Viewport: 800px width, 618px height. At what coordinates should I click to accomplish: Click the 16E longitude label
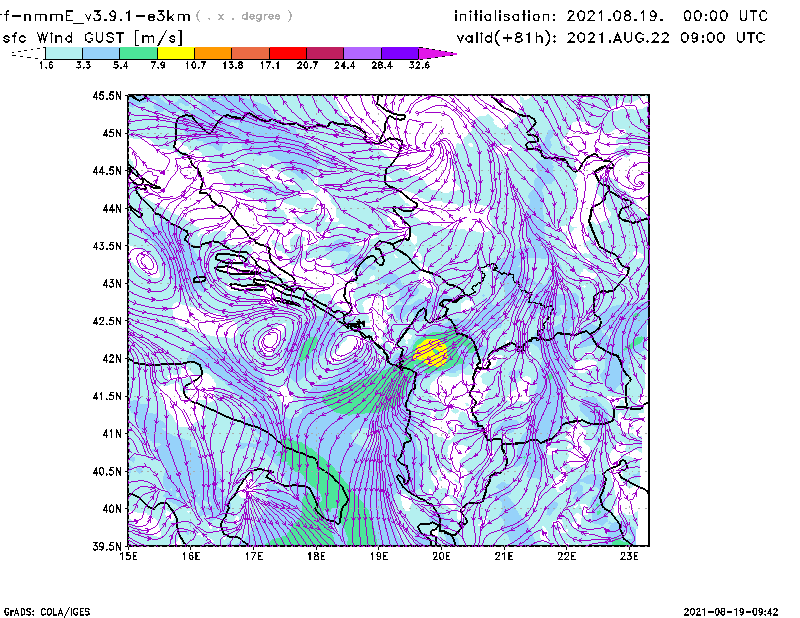(191, 556)
